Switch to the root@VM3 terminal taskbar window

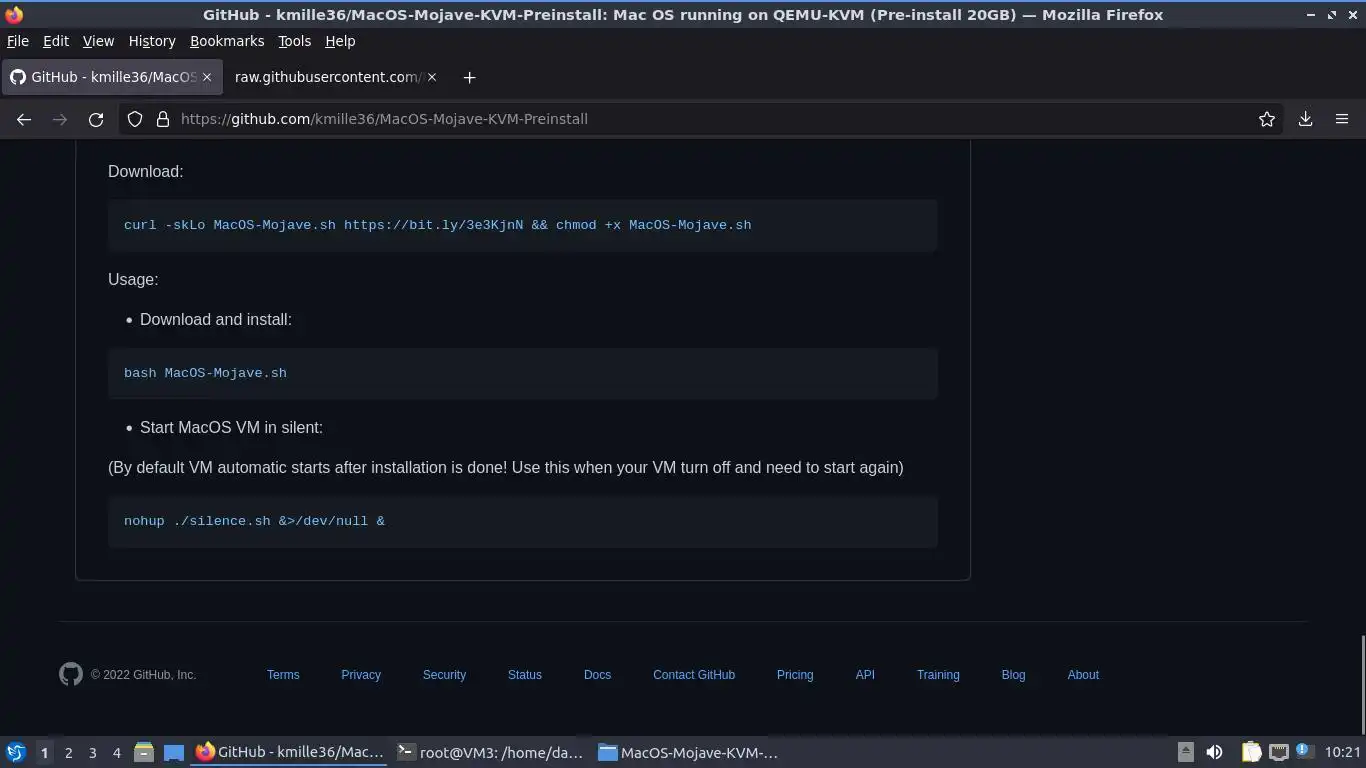490,752
